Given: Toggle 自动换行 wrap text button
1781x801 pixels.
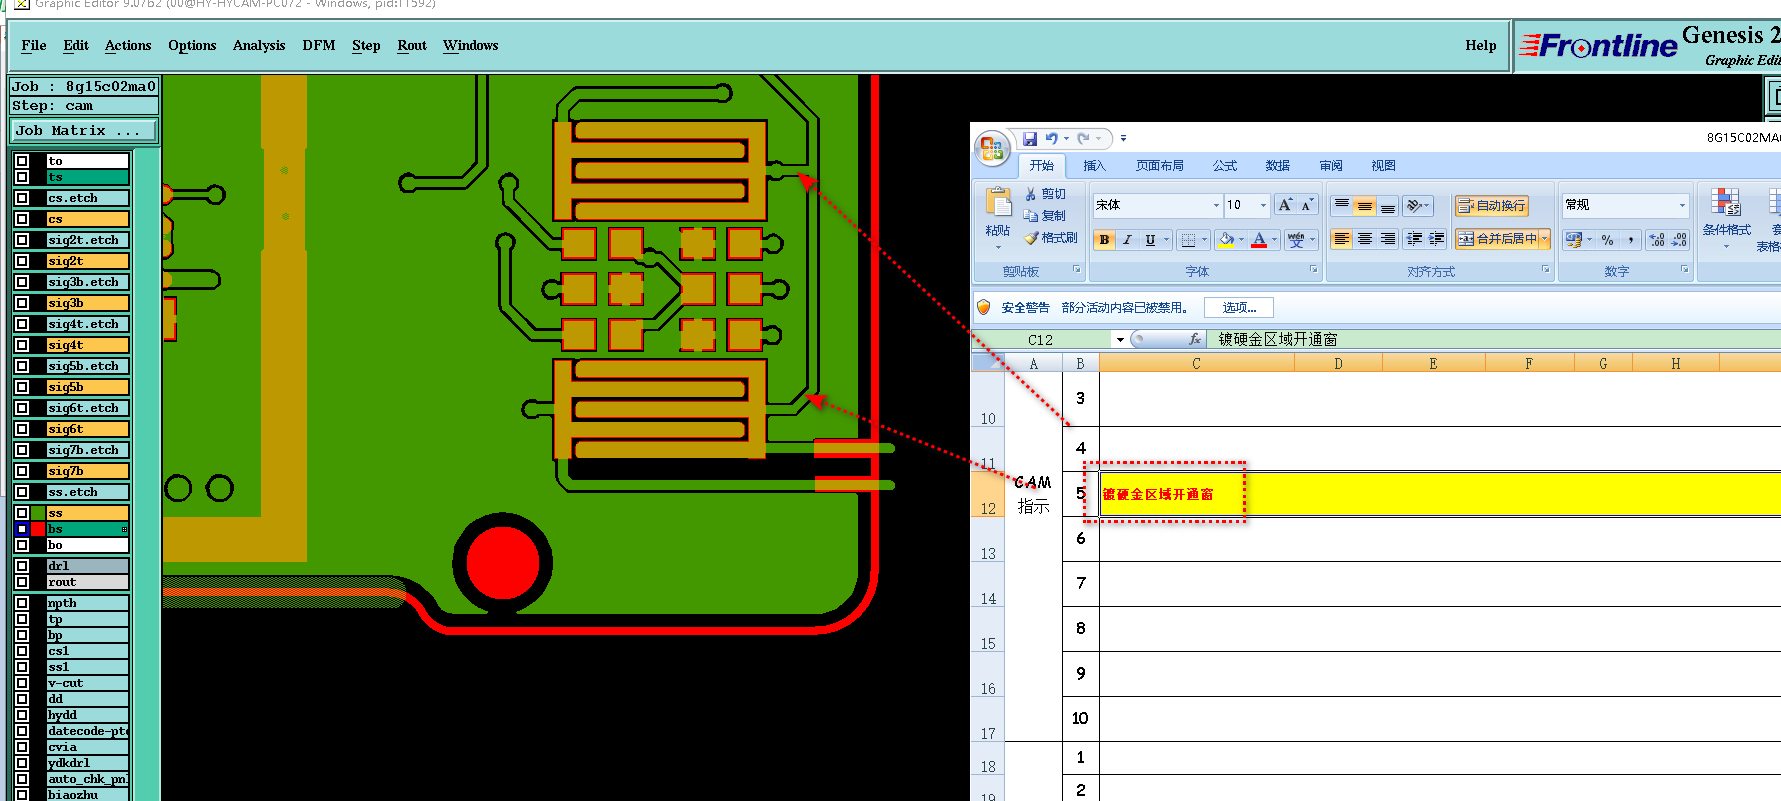Looking at the screenshot, I should click(1491, 206).
